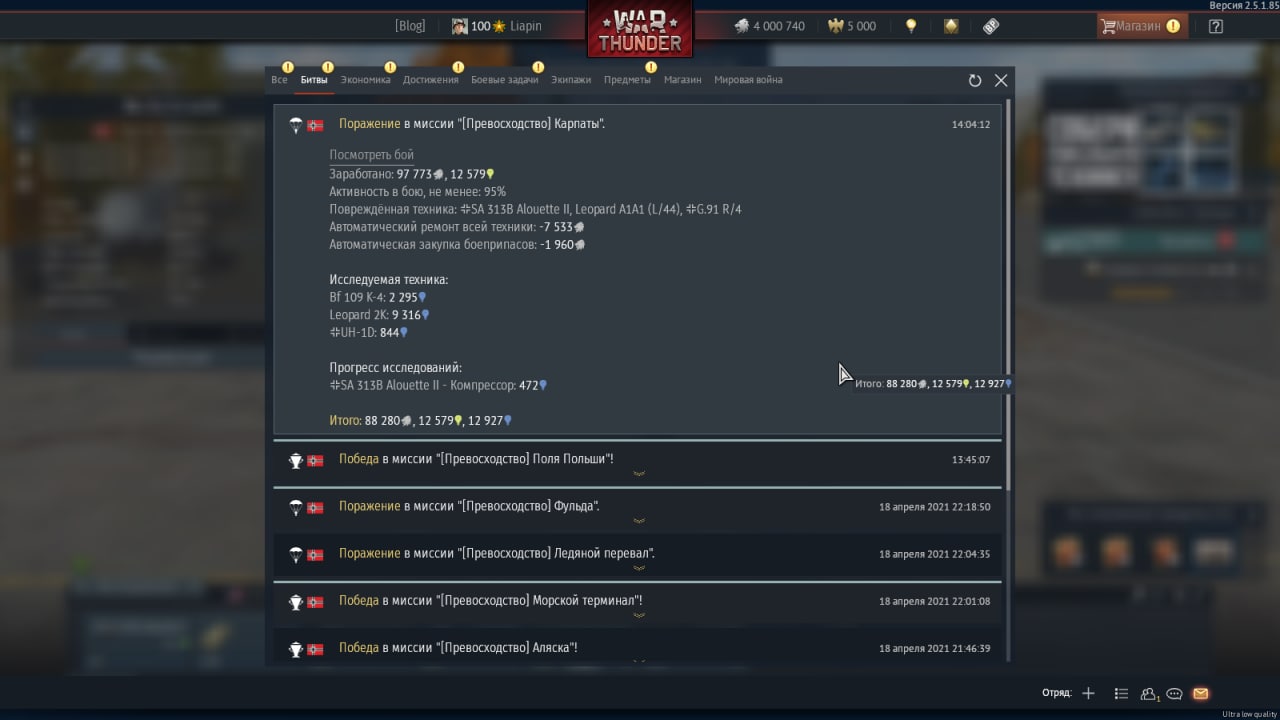Click the refresh icon in the message log
This screenshot has height=720, width=1280.
[975, 81]
